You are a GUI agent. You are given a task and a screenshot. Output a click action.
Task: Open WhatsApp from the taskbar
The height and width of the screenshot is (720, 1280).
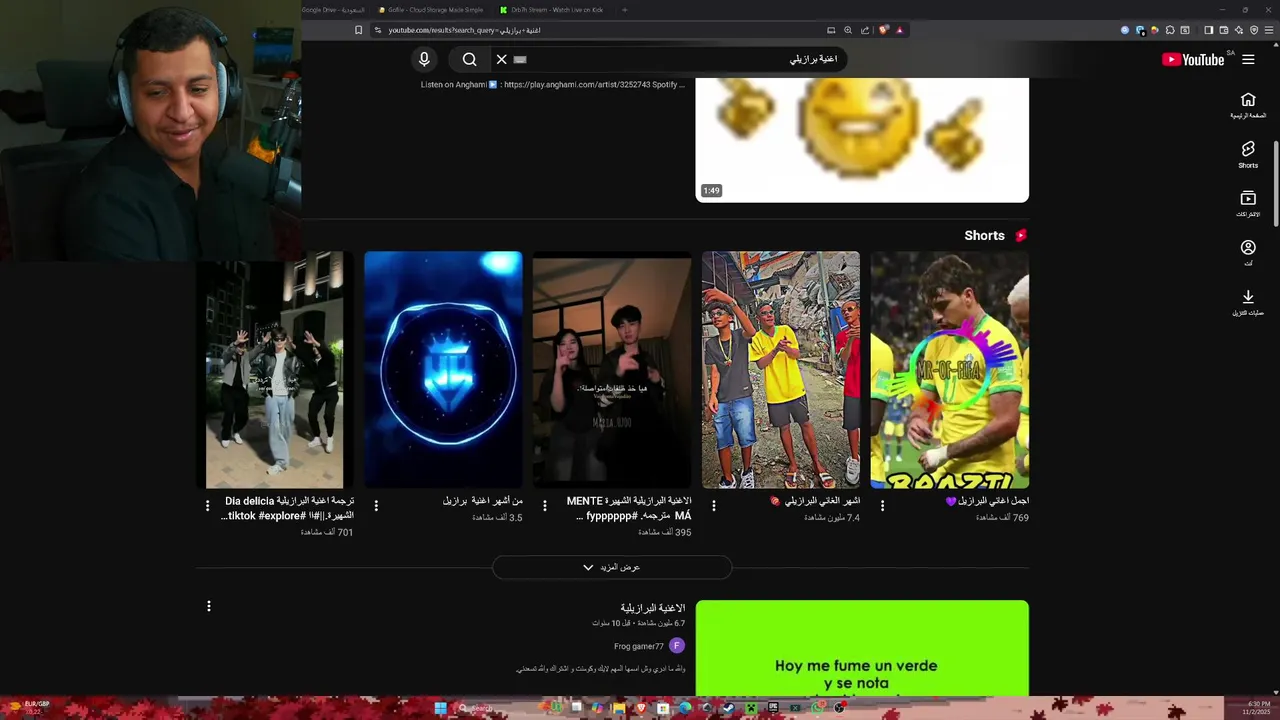coord(817,708)
